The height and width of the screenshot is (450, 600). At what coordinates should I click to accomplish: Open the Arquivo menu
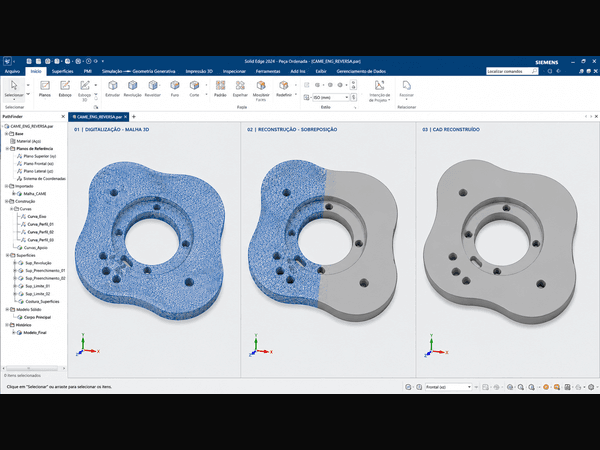click(12, 71)
